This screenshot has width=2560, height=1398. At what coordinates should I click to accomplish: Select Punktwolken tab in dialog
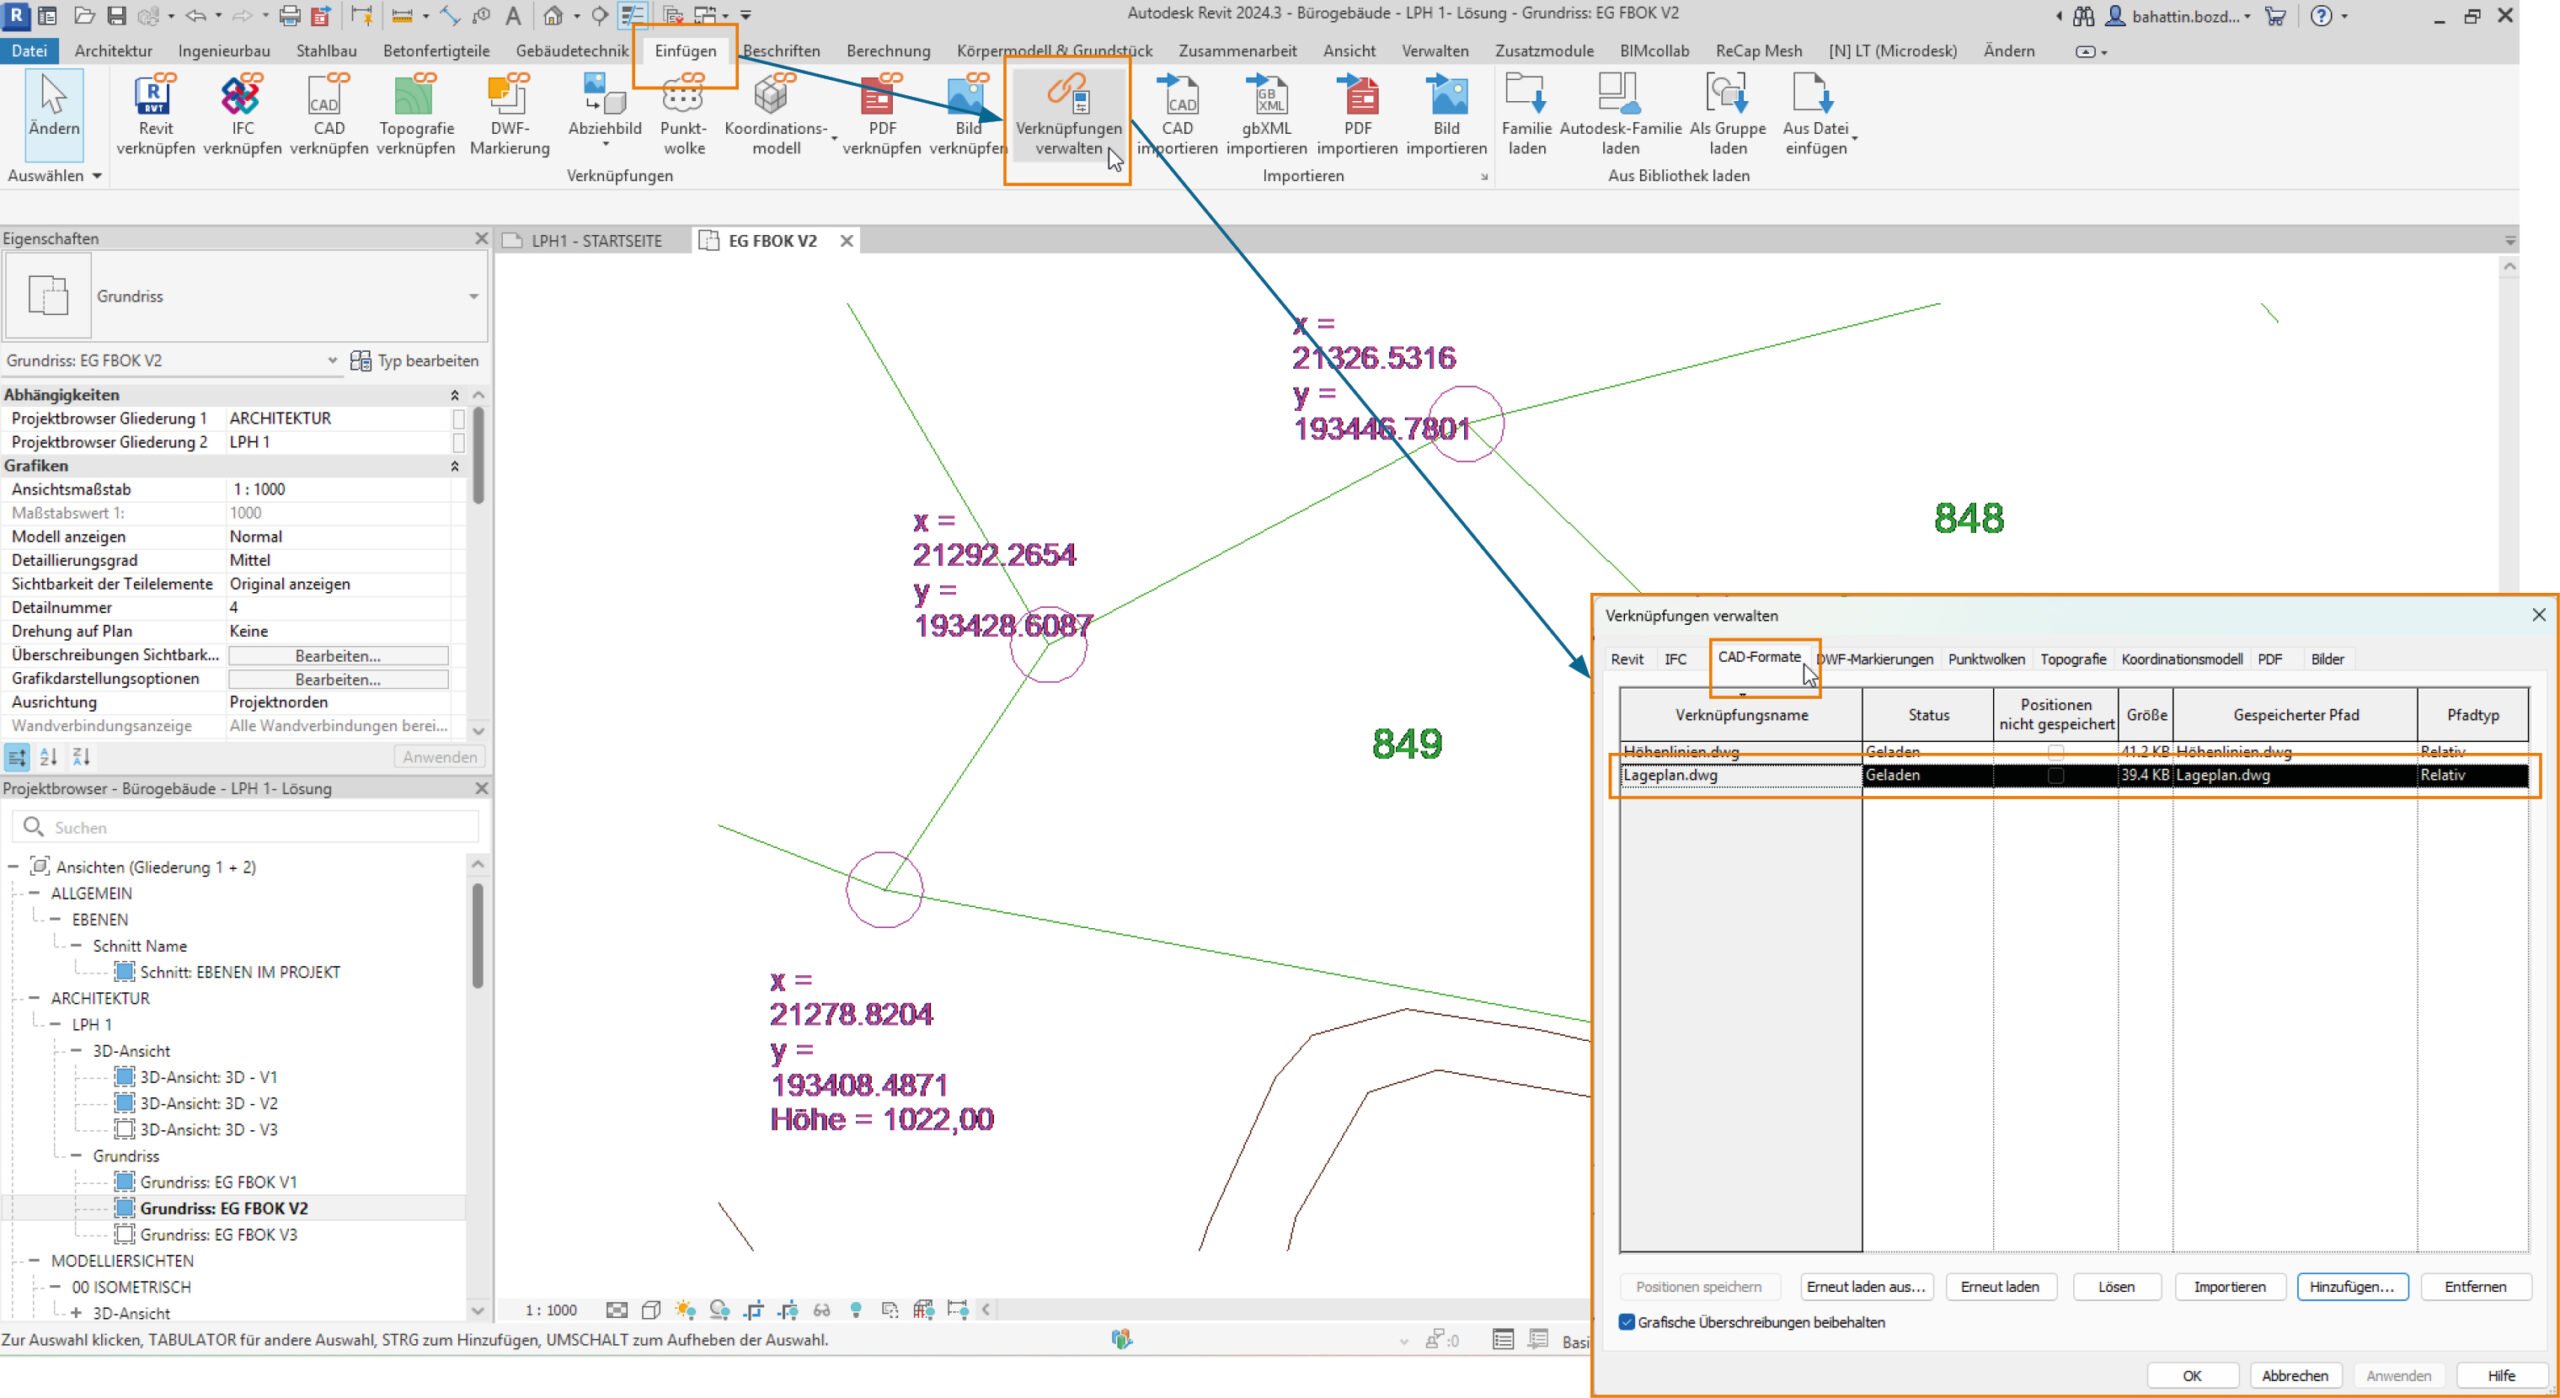click(x=1985, y=659)
